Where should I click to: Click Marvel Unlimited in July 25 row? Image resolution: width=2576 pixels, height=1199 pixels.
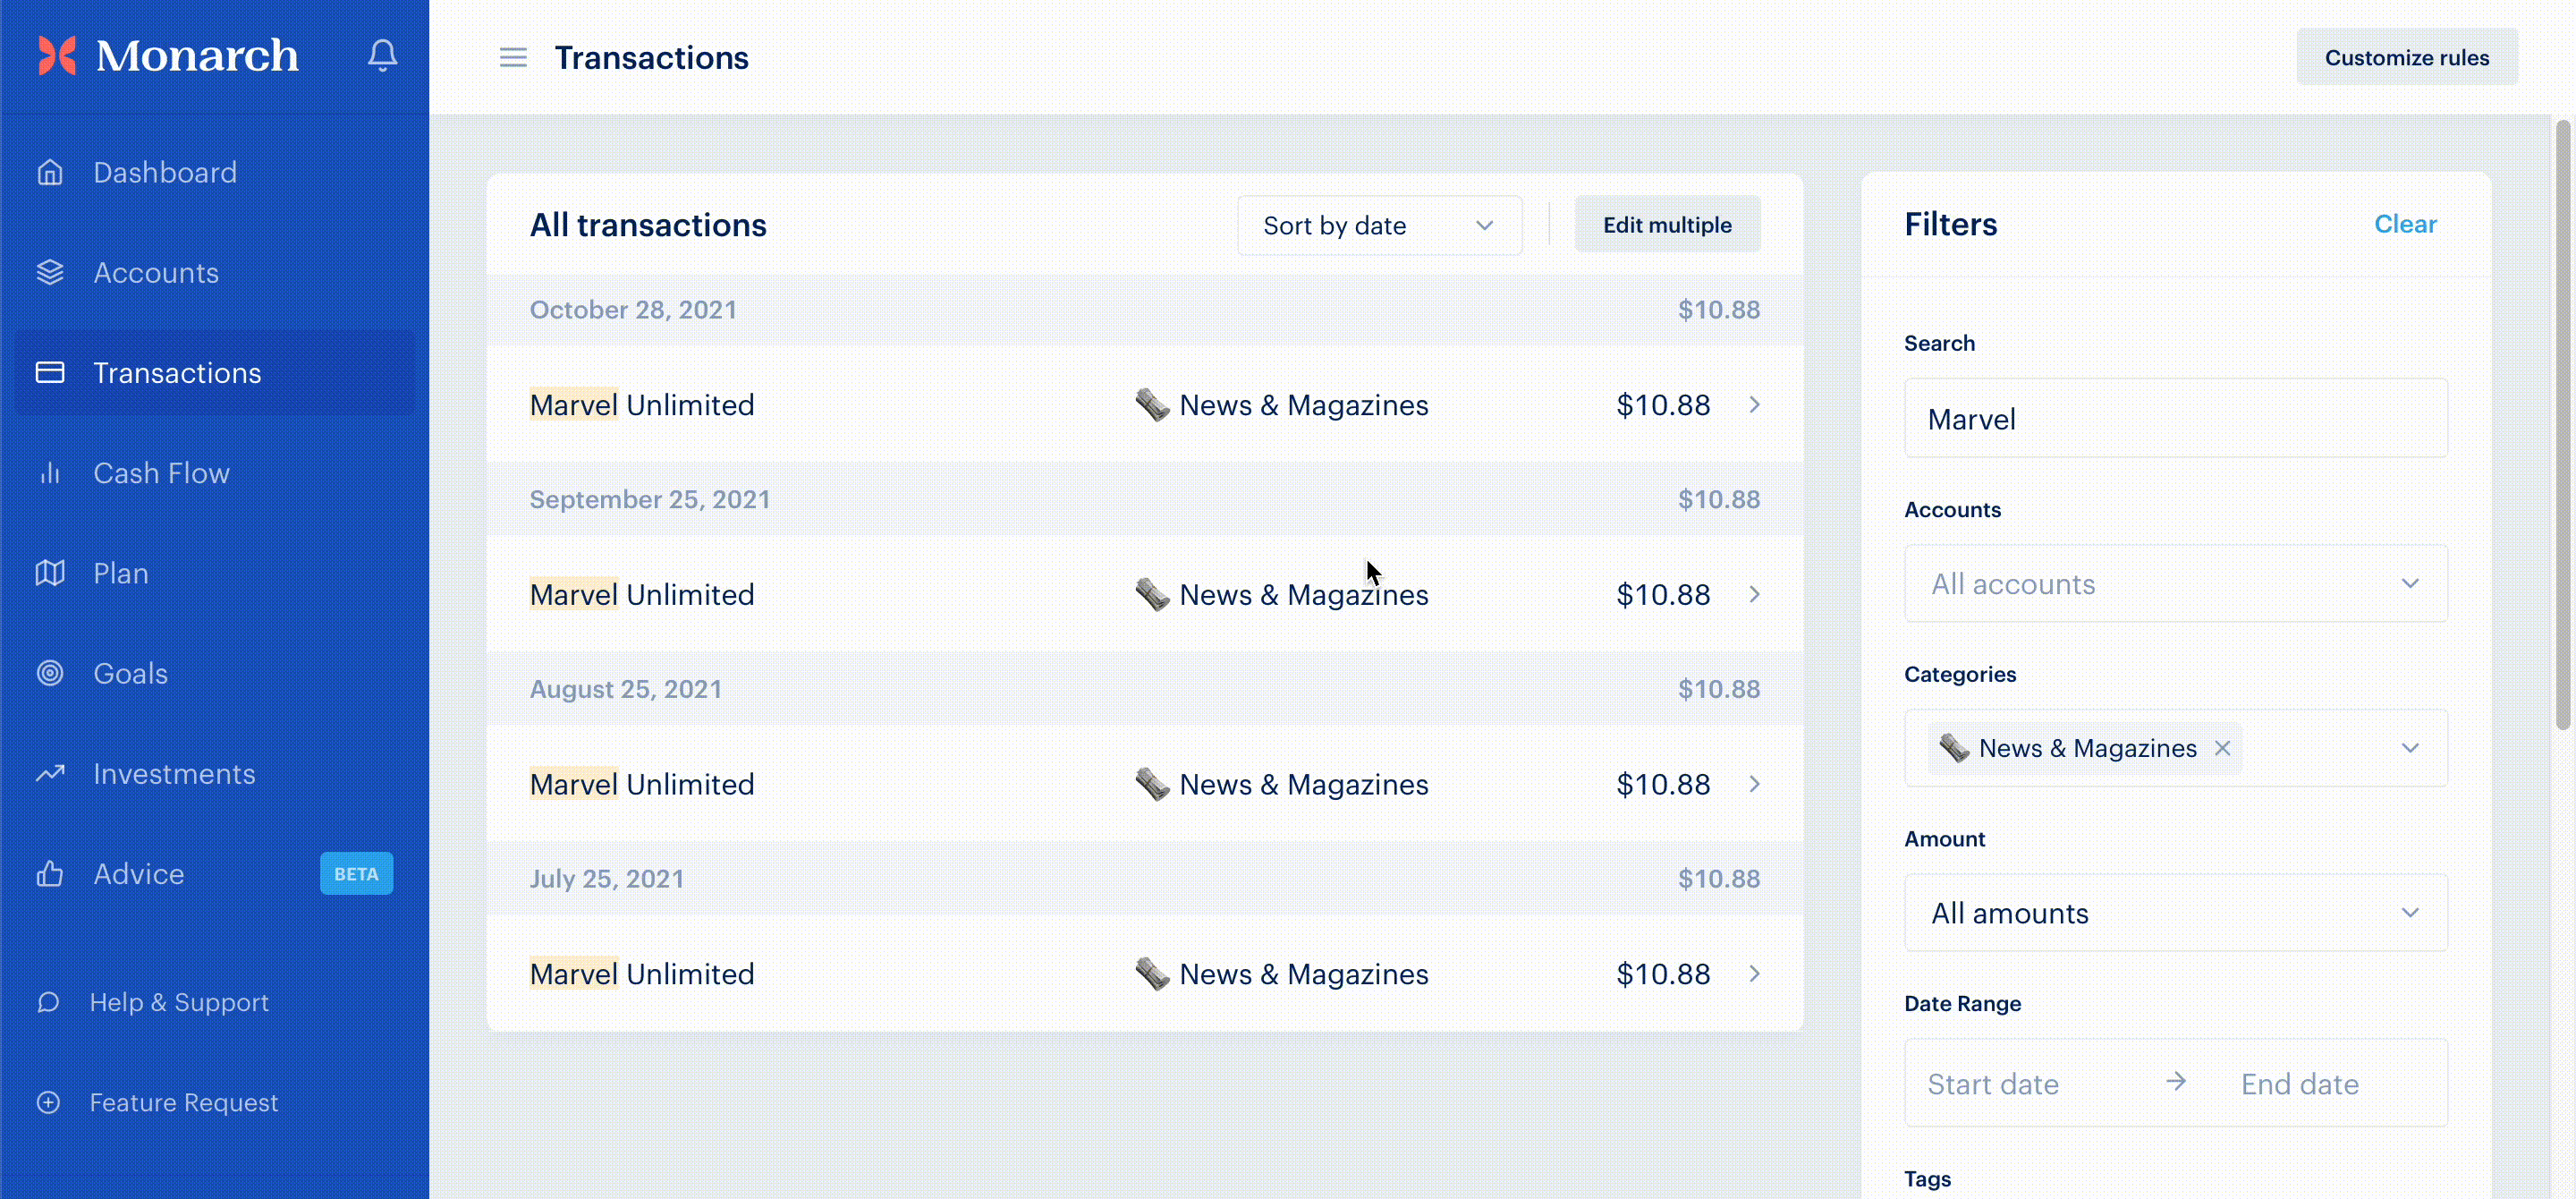(642, 973)
